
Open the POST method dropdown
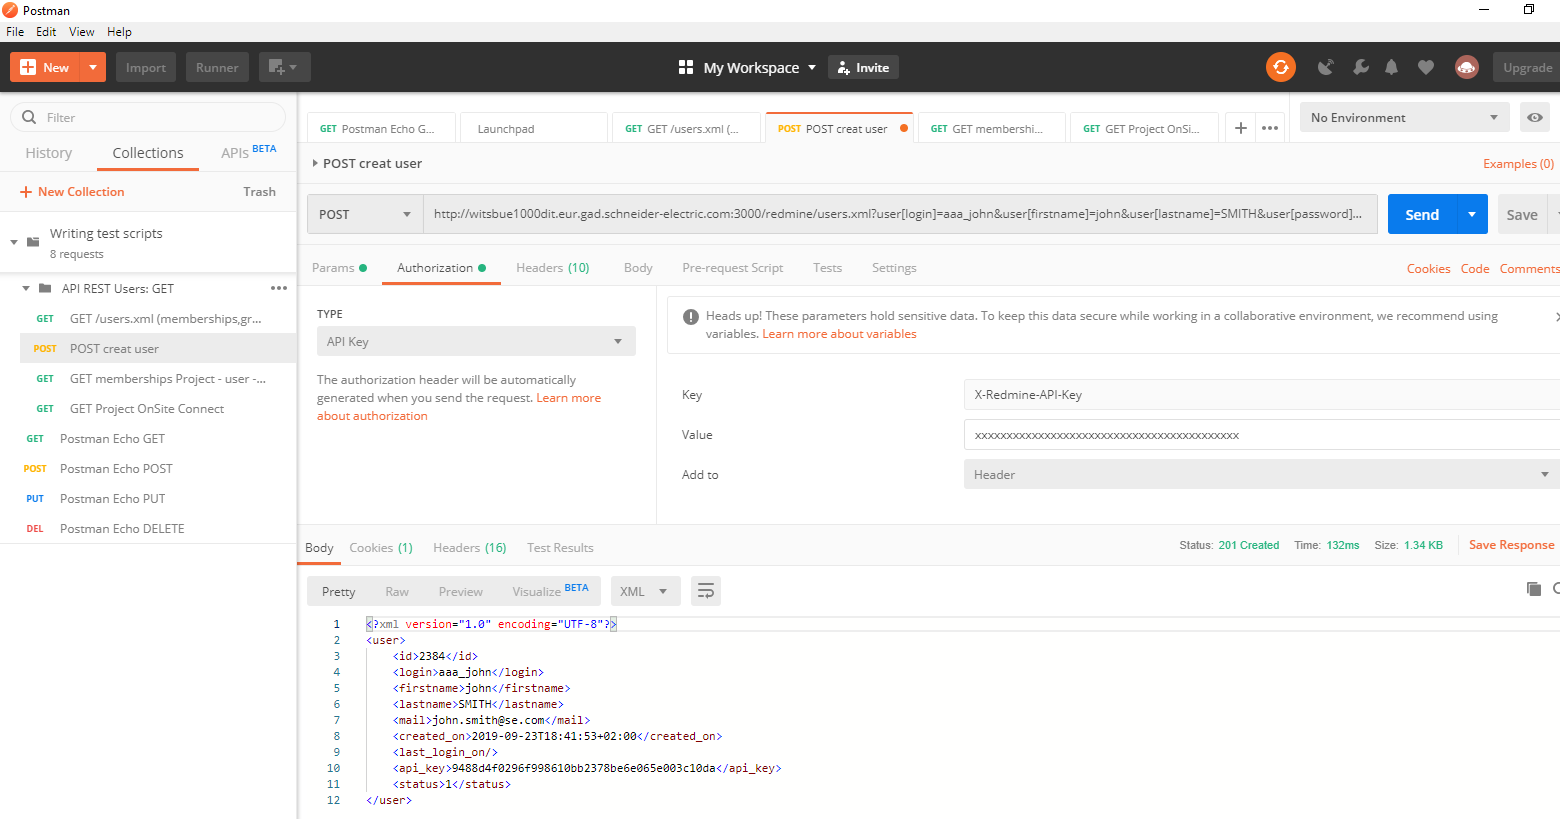[x=365, y=214]
